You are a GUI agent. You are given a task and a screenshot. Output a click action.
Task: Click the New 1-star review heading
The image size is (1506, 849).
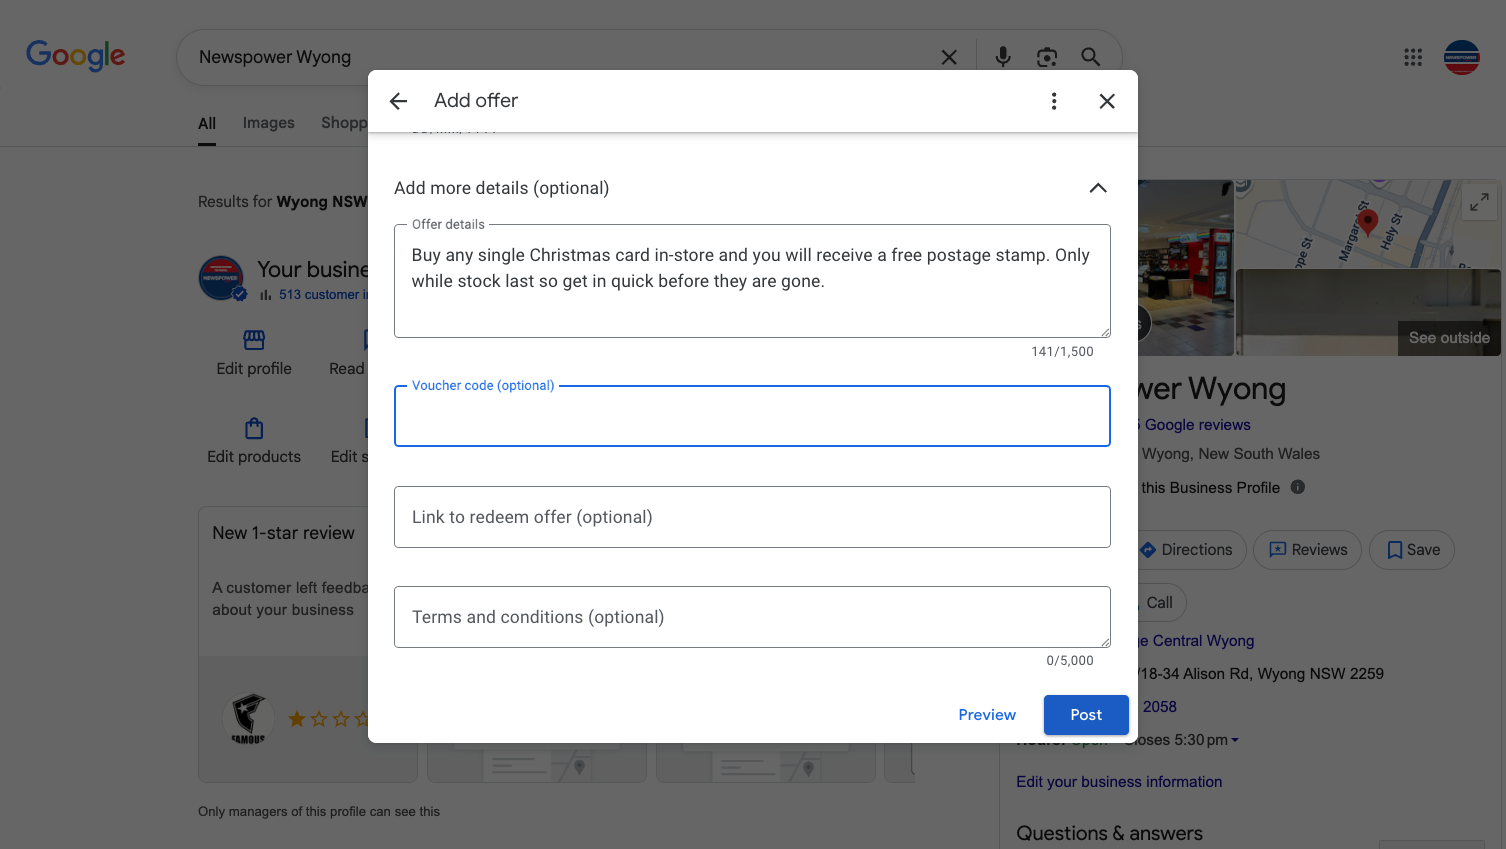click(283, 533)
